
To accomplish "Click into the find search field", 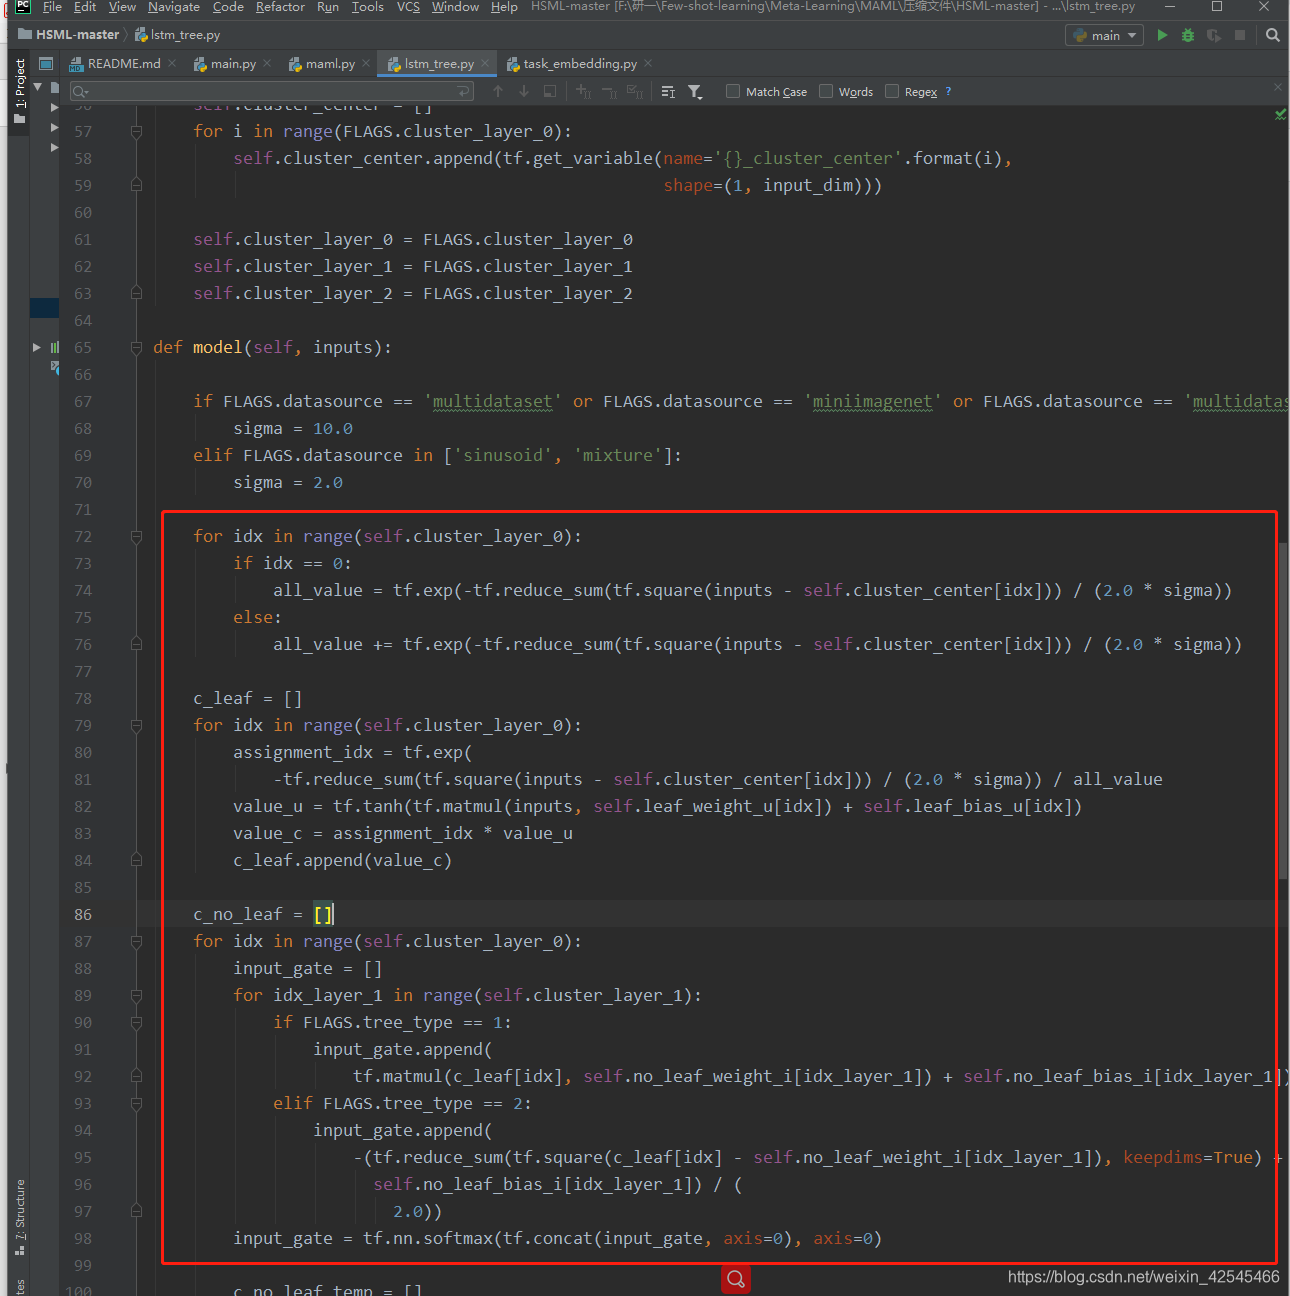I will point(270,91).
